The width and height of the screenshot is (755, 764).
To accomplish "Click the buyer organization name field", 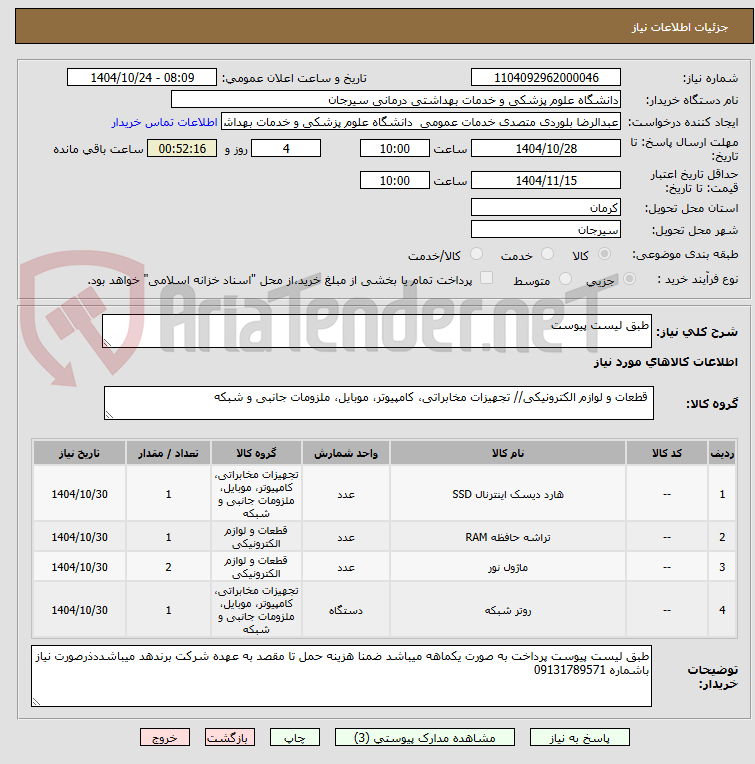I will [396, 100].
